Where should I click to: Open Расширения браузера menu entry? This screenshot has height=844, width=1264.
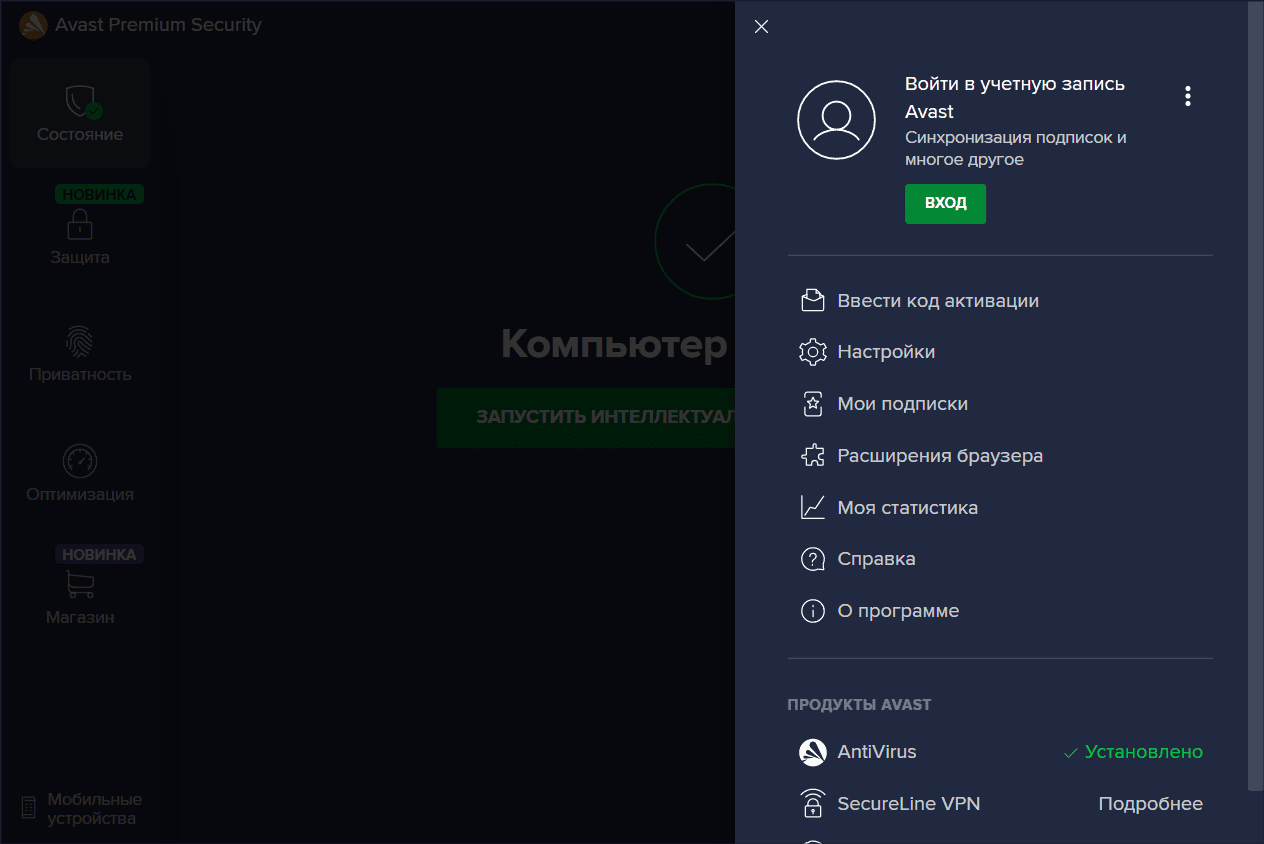940,456
